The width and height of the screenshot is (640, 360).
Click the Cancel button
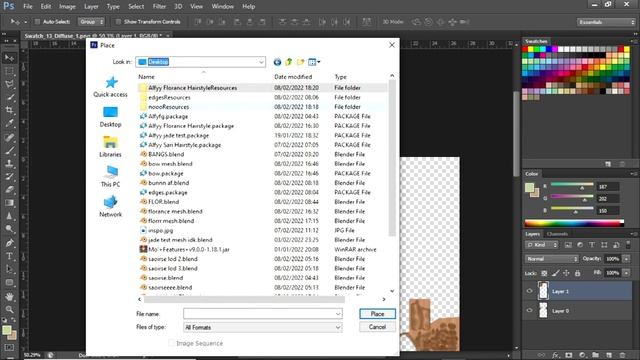click(377, 327)
